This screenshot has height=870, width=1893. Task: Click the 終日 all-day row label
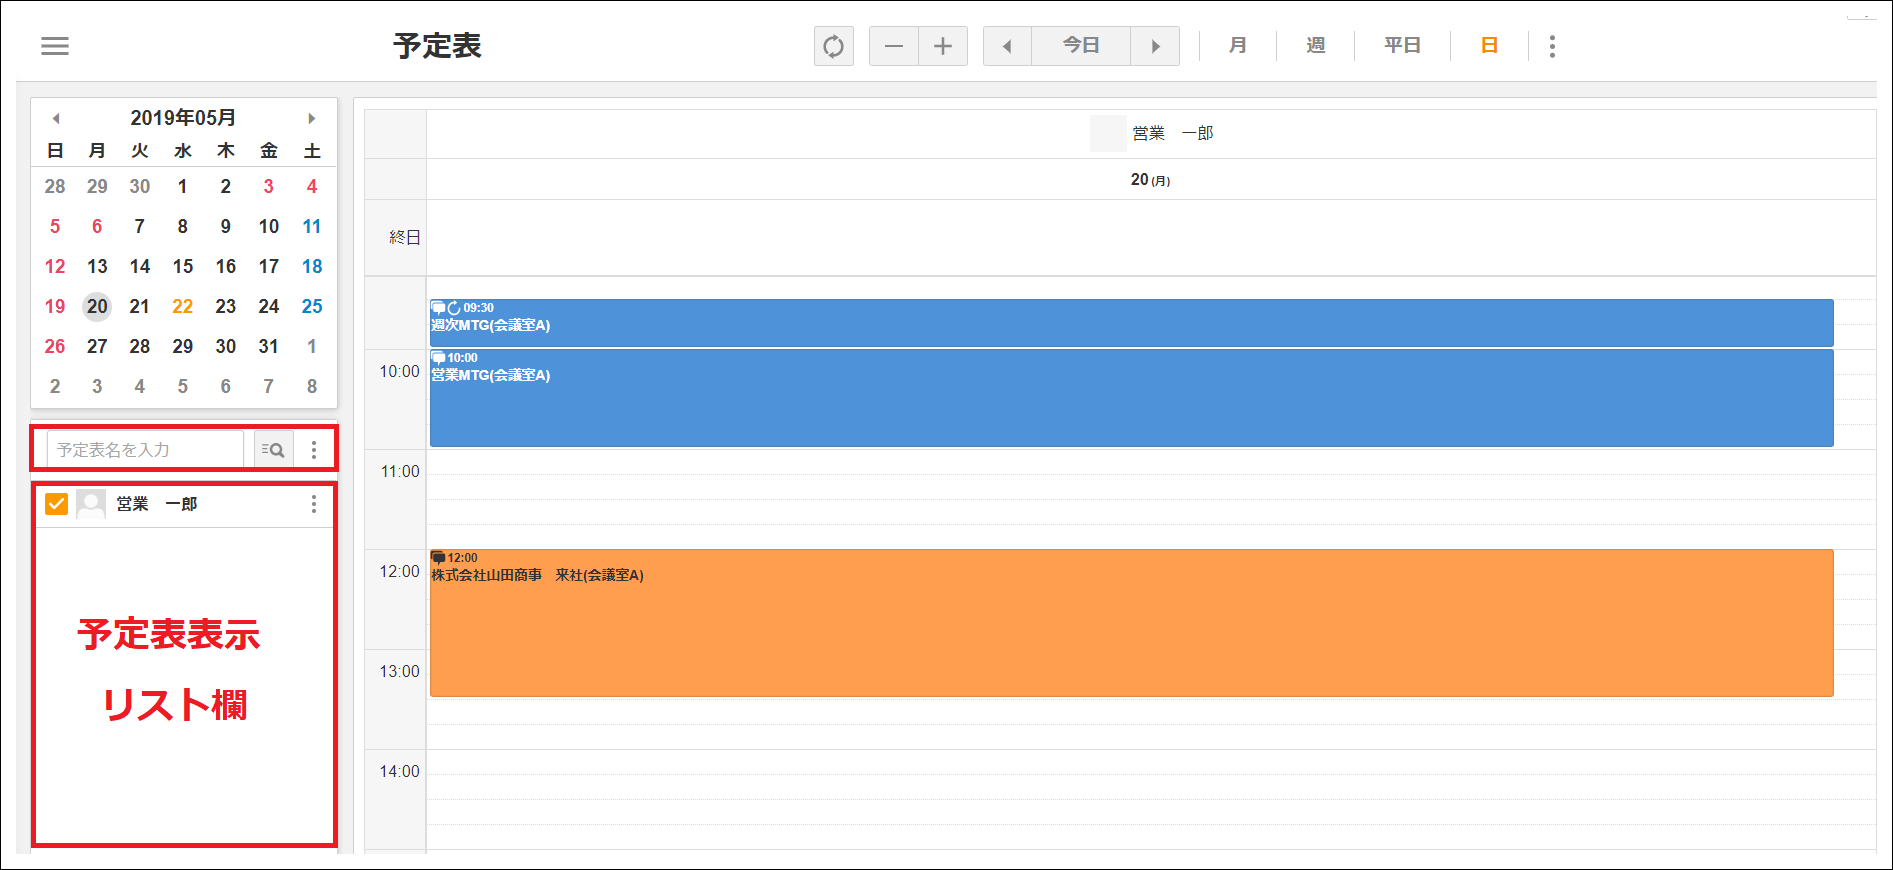coord(405,237)
